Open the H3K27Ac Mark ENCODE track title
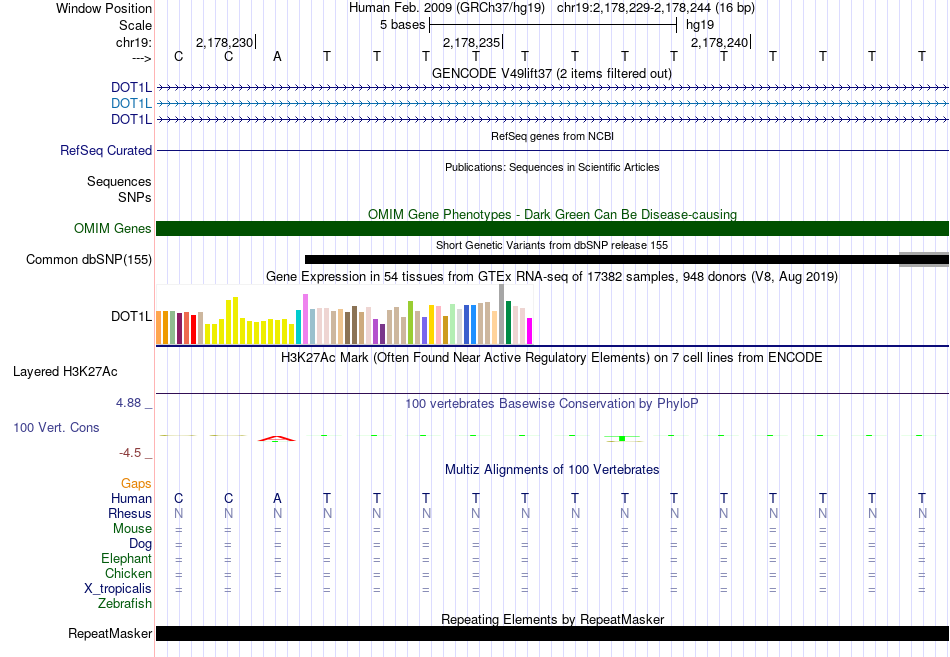The height and width of the screenshot is (657, 950). click(x=551, y=358)
